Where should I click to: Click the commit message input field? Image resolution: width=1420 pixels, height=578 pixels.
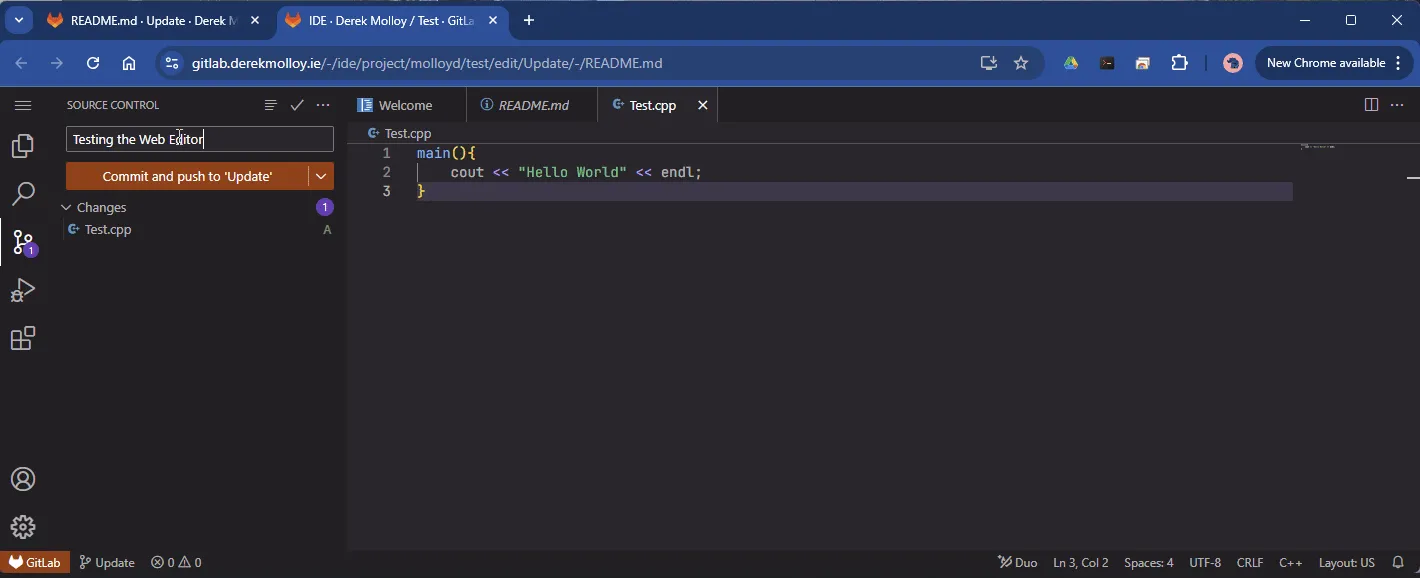(200, 139)
